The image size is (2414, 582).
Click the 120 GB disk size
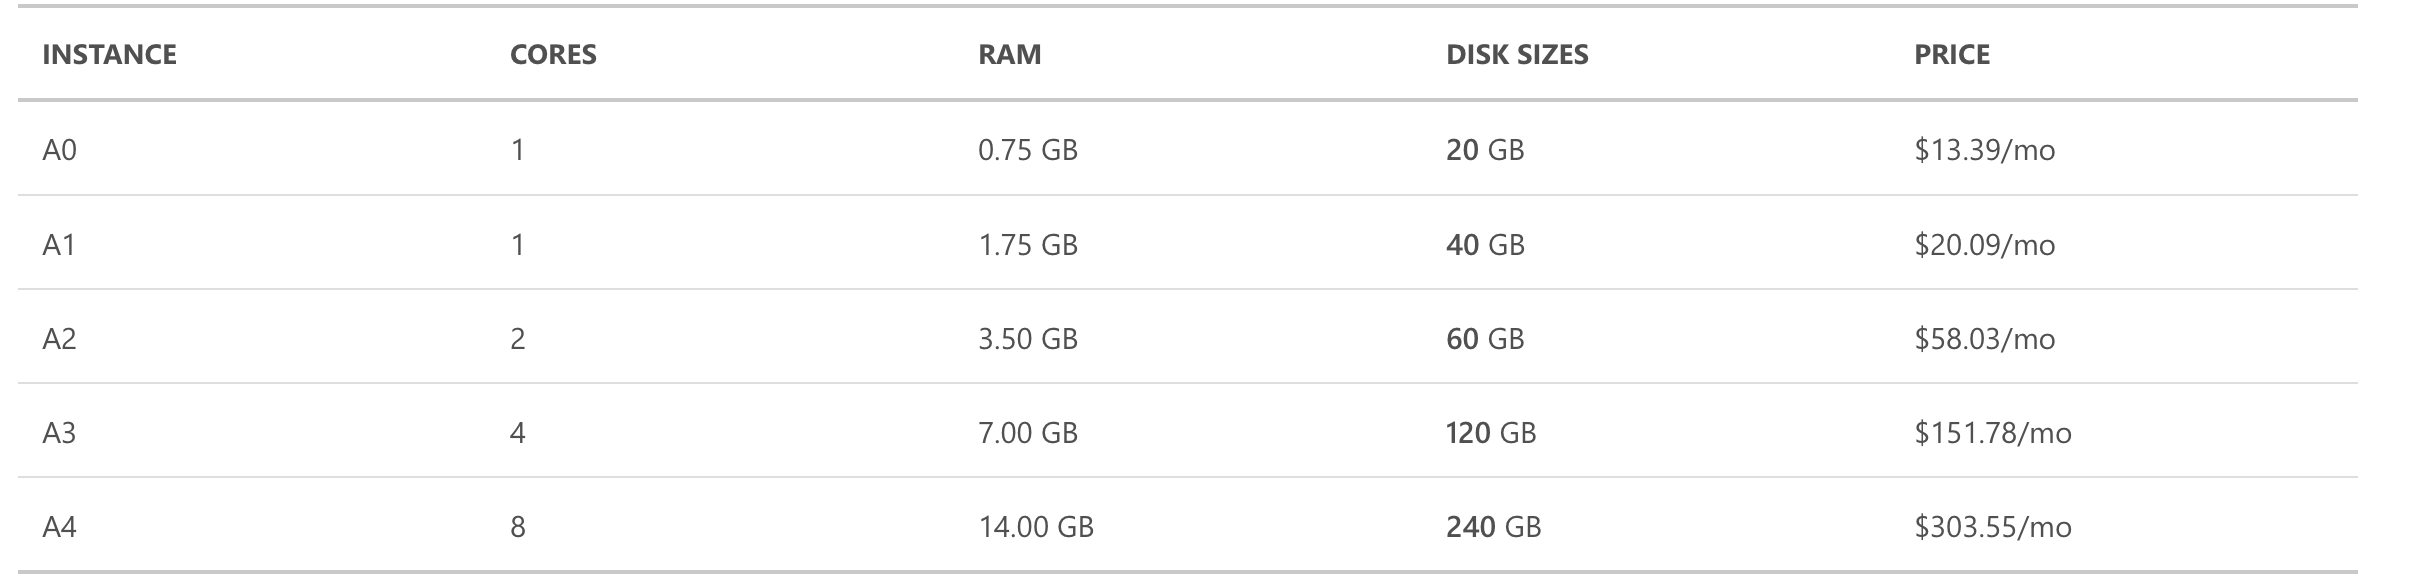coord(1490,433)
